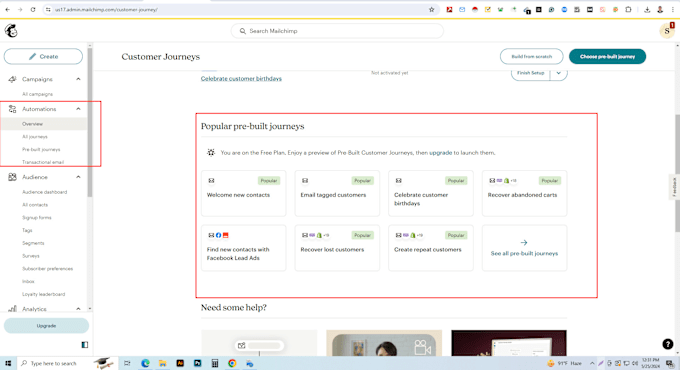Open the Email tagged customers card

[x=337, y=193]
